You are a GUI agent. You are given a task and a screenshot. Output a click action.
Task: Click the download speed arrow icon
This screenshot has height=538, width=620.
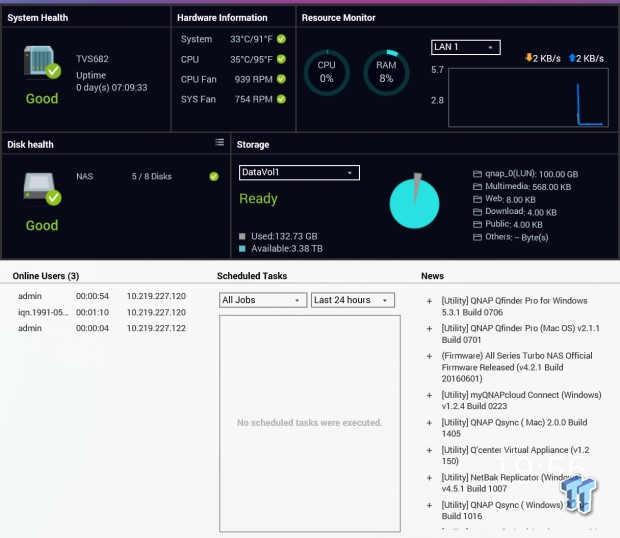tap(528, 58)
